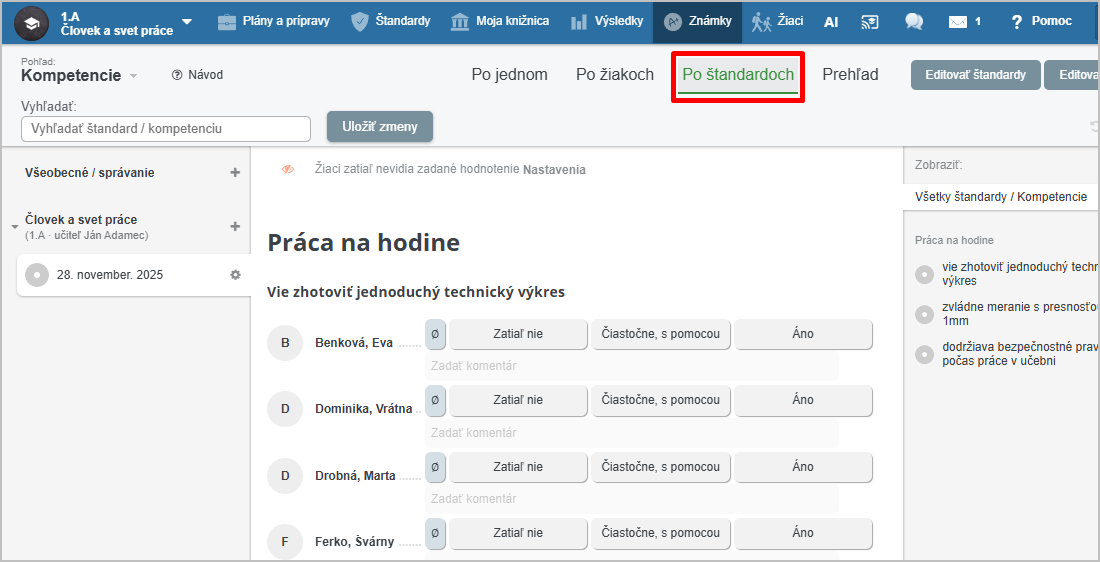Click the crossed-eye visibility icon
Image resolution: width=1100 pixels, height=562 pixels.
288,170
